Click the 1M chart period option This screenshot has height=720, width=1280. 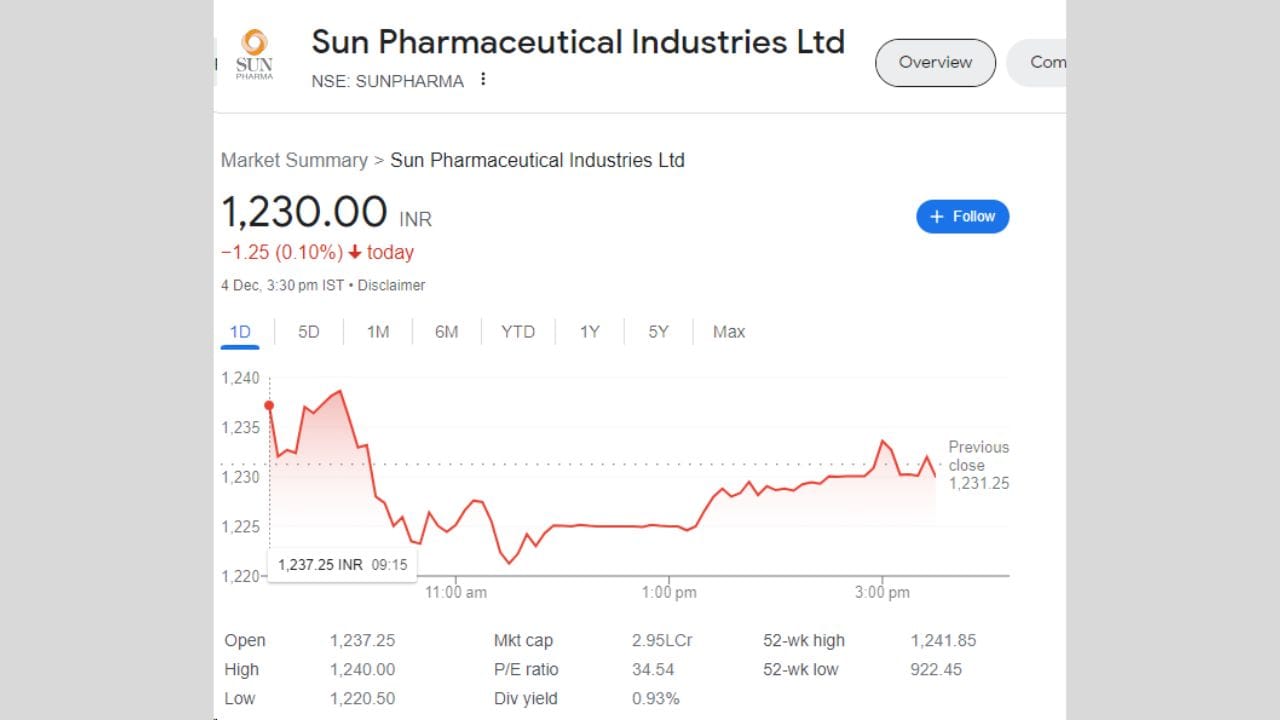[x=377, y=331]
